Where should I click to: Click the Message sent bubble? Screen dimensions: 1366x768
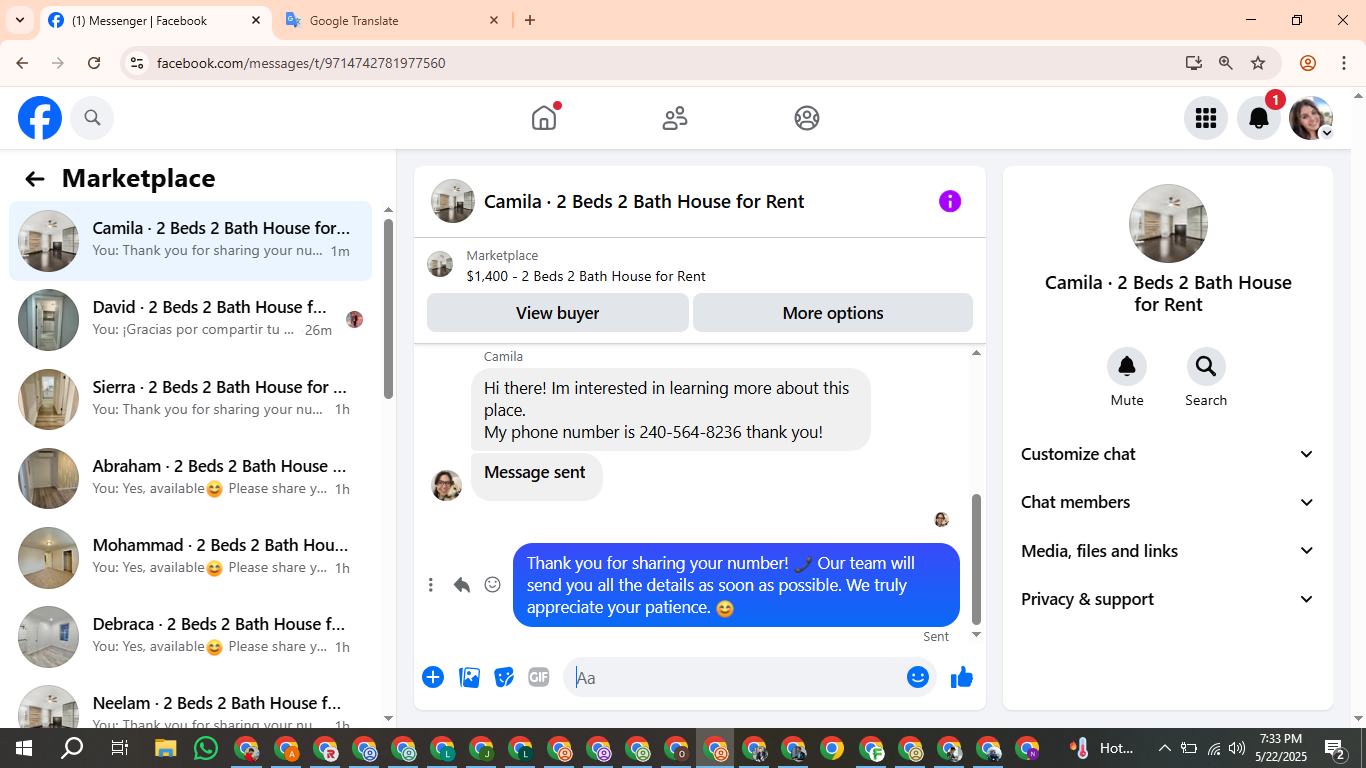(536, 476)
